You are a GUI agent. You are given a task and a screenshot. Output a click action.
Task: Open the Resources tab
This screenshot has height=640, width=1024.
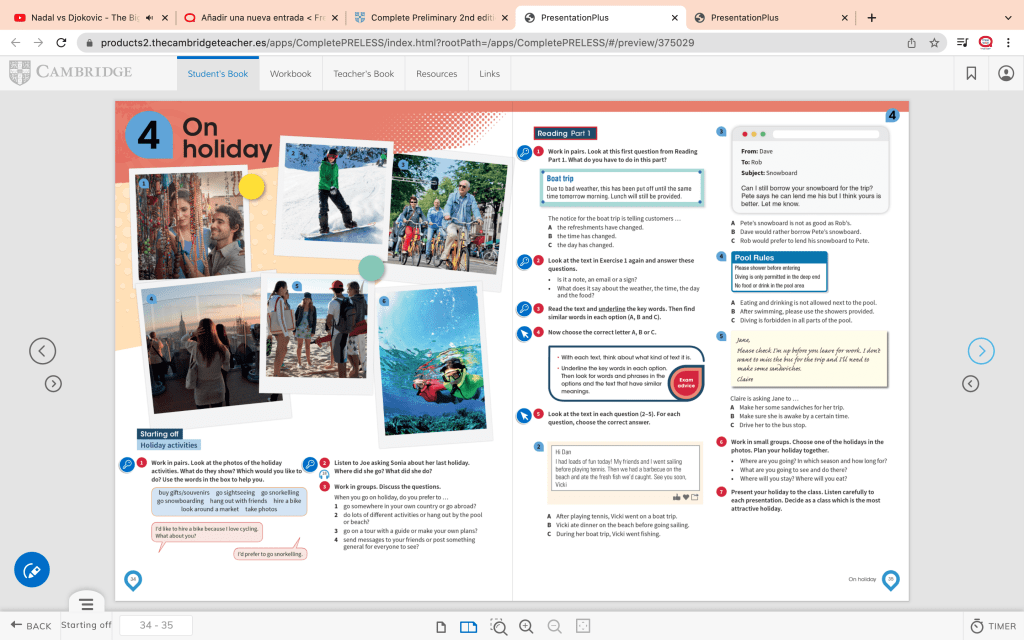436,74
